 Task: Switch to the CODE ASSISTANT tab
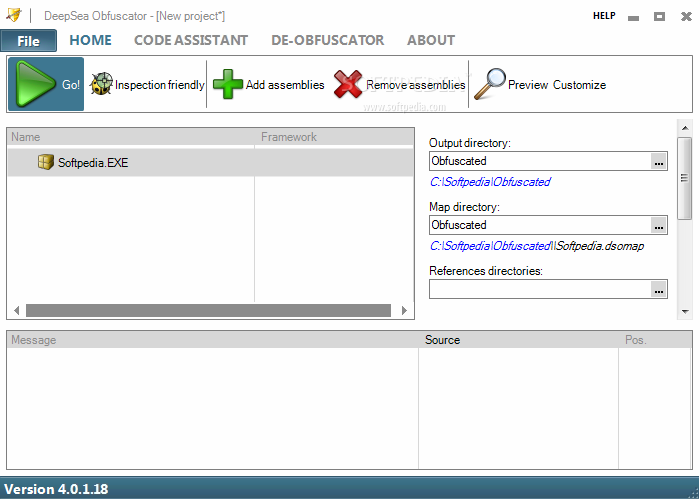tap(191, 40)
